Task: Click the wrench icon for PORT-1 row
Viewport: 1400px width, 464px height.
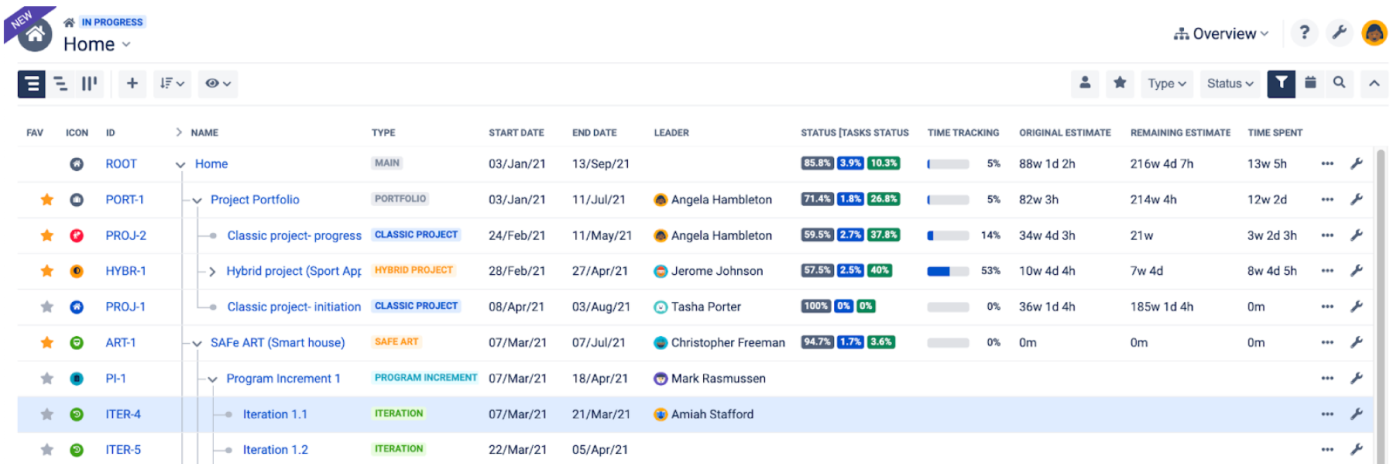Action: [1357, 200]
